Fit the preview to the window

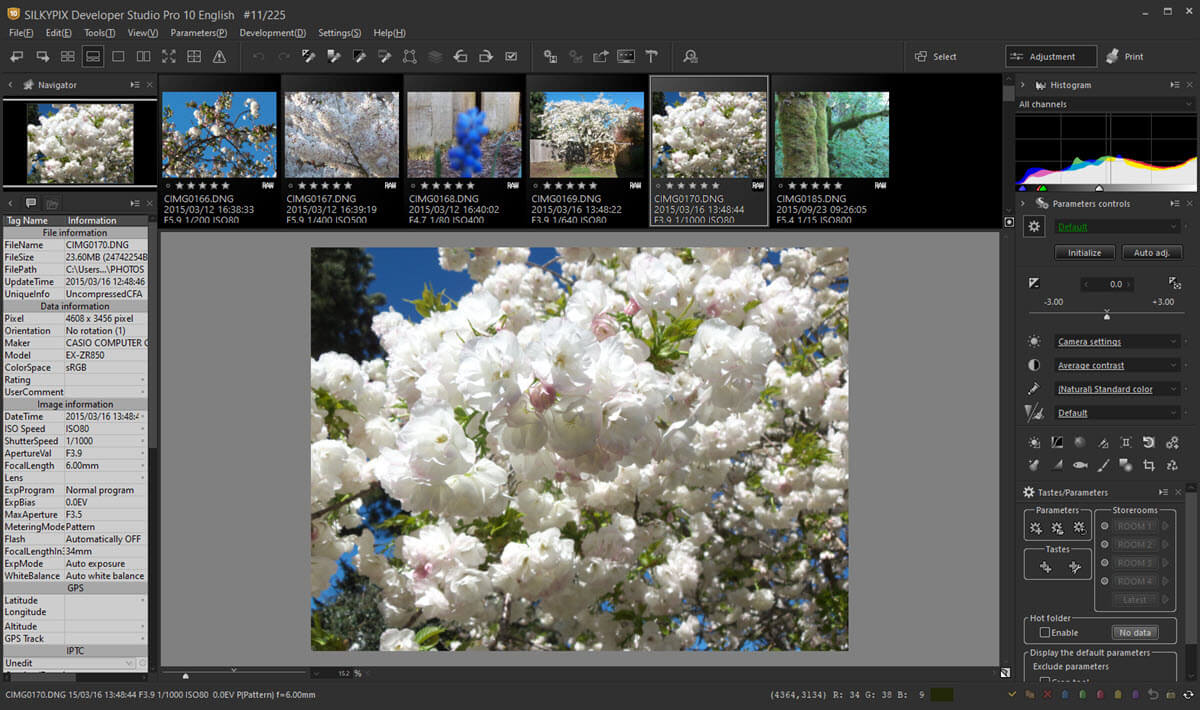pos(169,56)
